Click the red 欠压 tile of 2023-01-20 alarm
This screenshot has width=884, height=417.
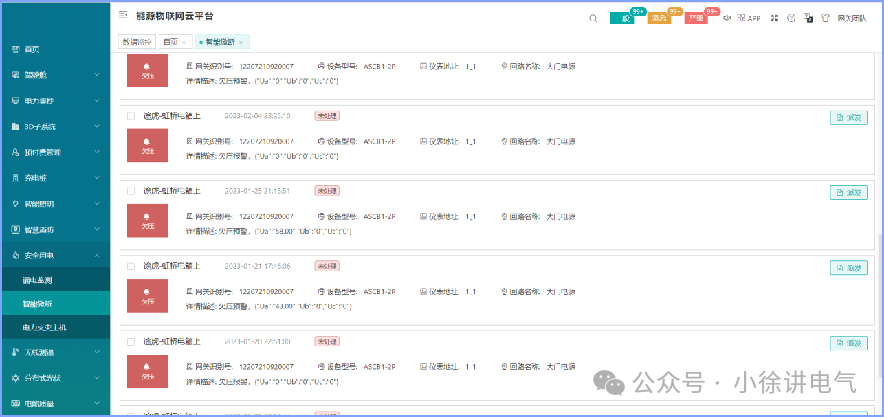pyautogui.click(x=147, y=371)
